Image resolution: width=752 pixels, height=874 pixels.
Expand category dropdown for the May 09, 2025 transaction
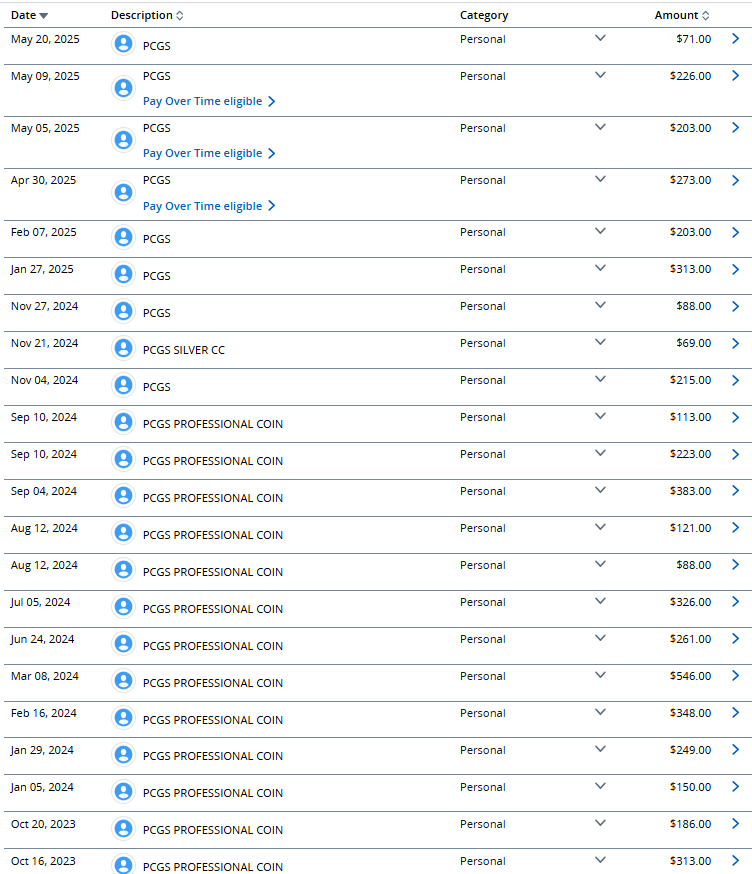pyautogui.click(x=600, y=75)
